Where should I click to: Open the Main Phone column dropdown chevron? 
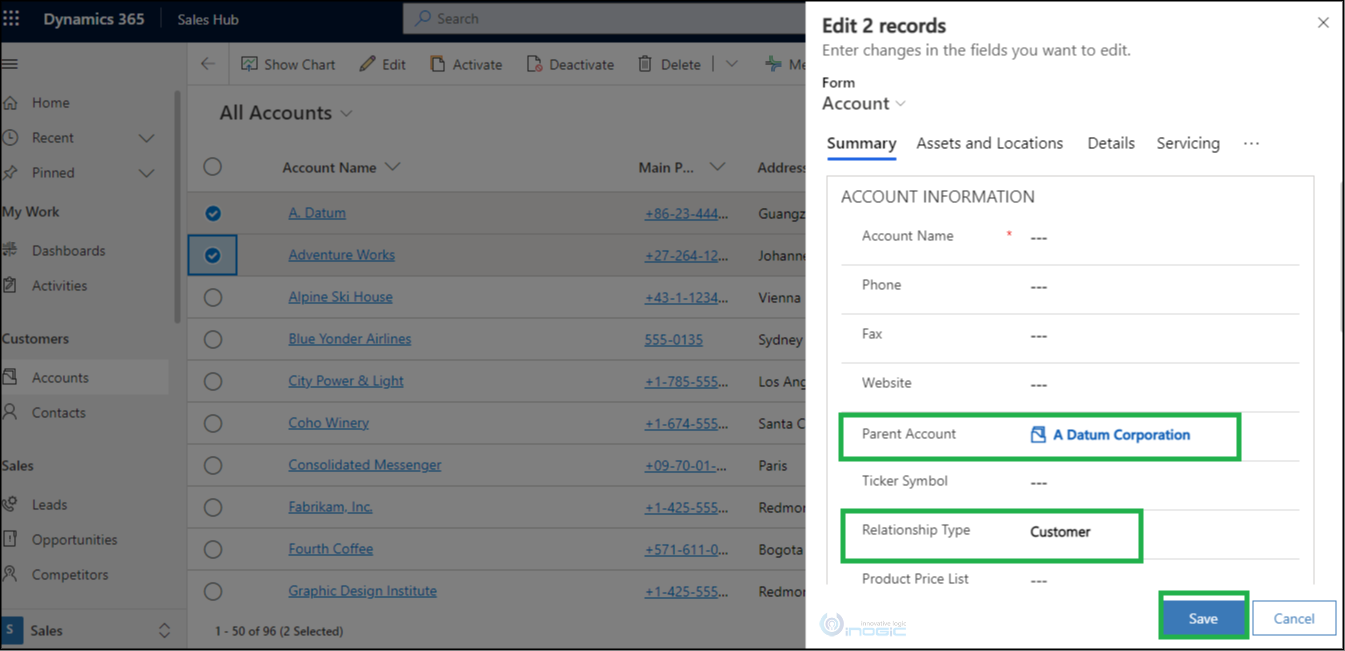[x=717, y=167]
